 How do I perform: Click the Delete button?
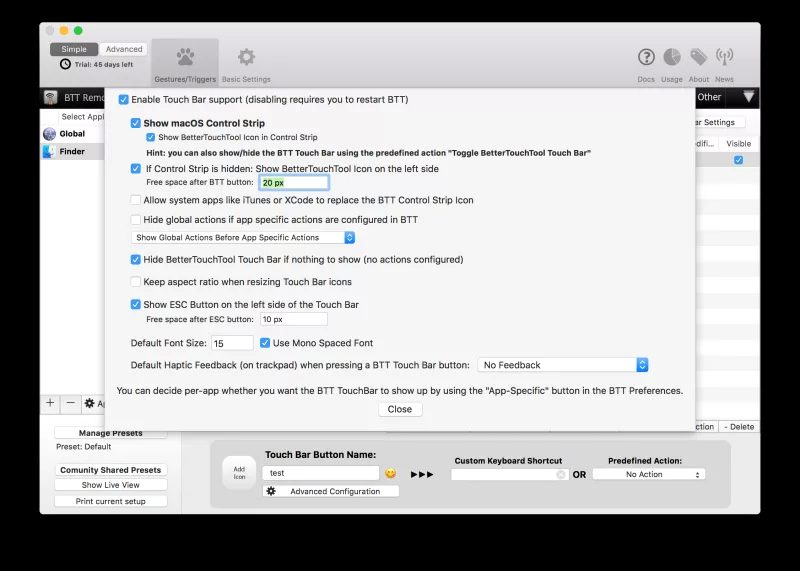point(739,427)
